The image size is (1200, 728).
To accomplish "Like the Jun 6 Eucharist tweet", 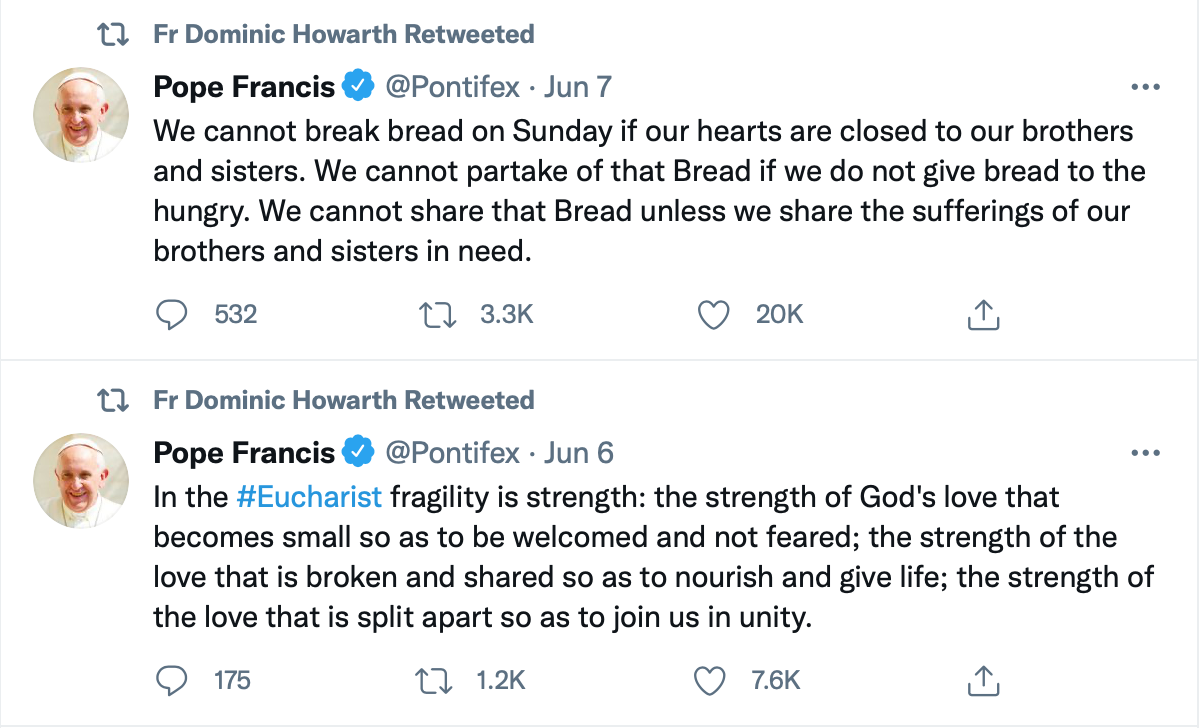I will [x=709, y=681].
